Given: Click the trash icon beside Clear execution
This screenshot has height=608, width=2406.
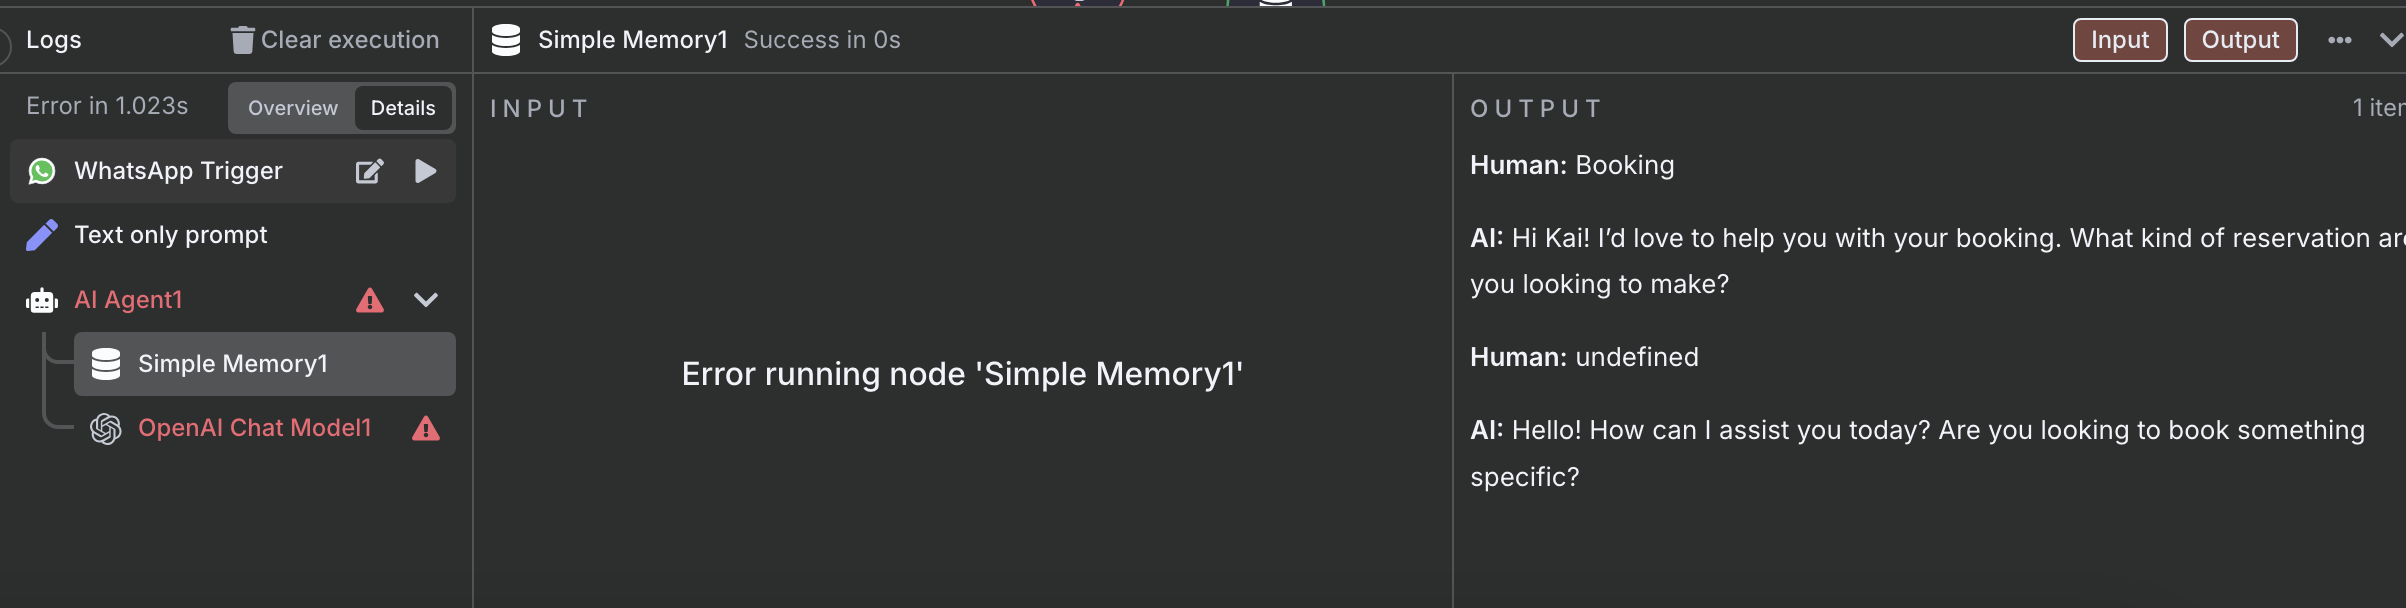Looking at the screenshot, I should pyautogui.click(x=242, y=40).
